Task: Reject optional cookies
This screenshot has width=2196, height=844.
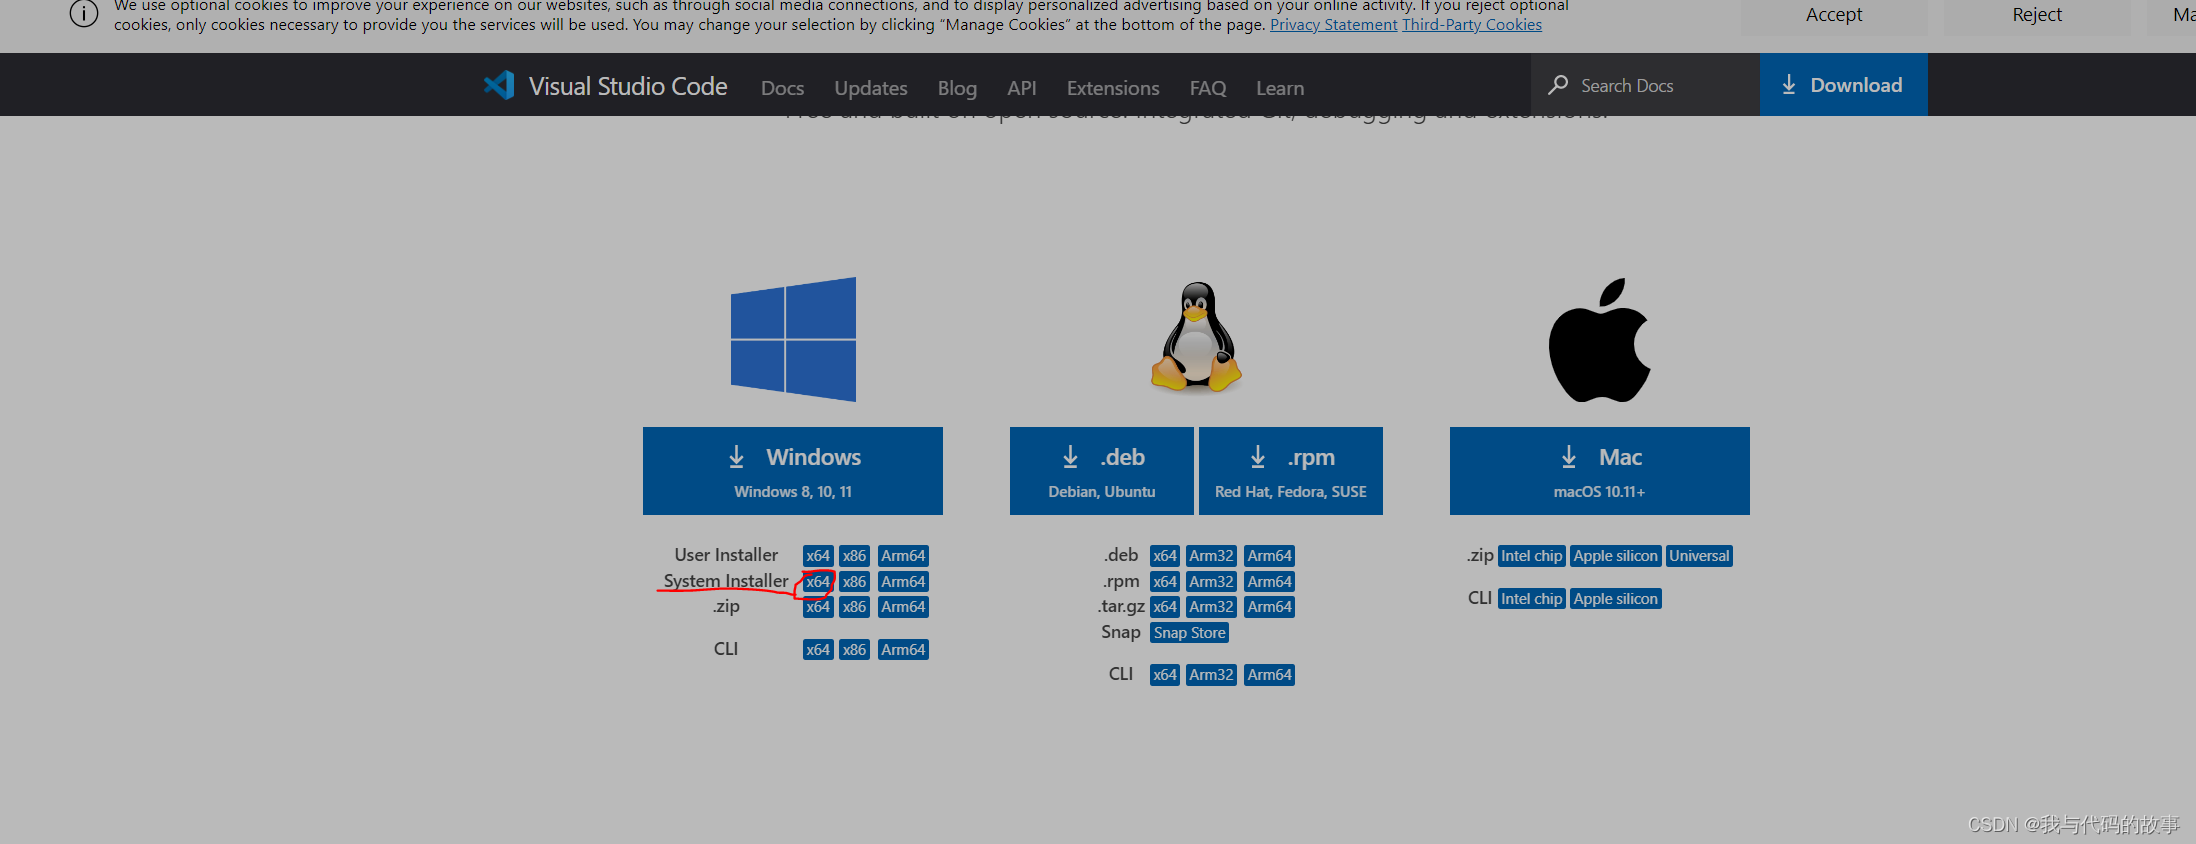Action: click(x=2037, y=15)
